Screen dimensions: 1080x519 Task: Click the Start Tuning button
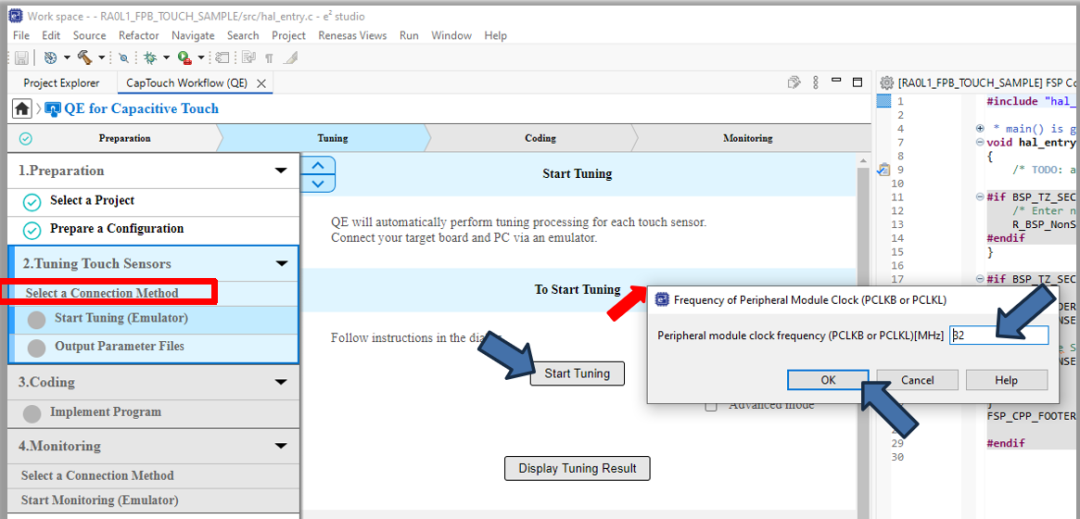(x=577, y=374)
